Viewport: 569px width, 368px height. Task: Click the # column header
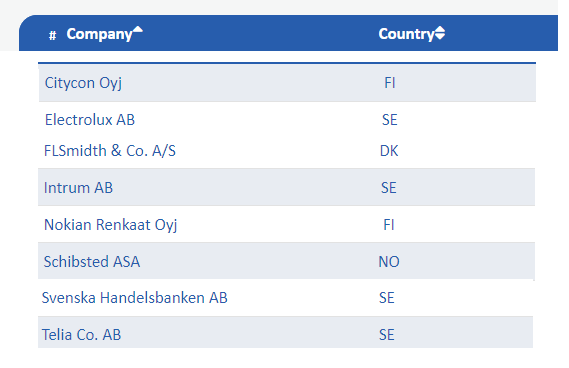53,36
